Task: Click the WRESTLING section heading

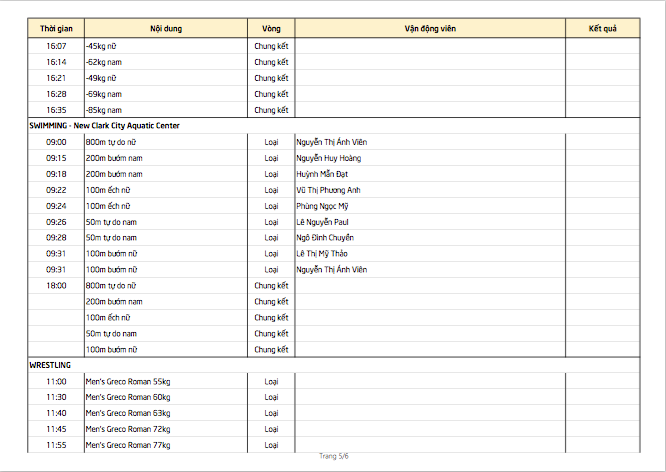Action: click(x=50, y=365)
